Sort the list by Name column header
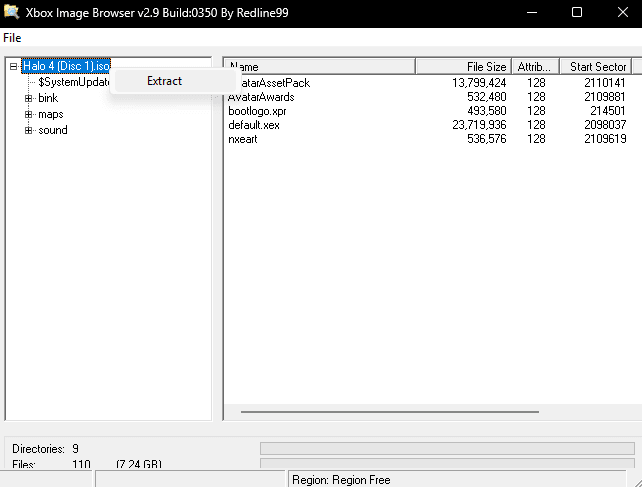This screenshot has width=642, height=487. click(319, 66)
